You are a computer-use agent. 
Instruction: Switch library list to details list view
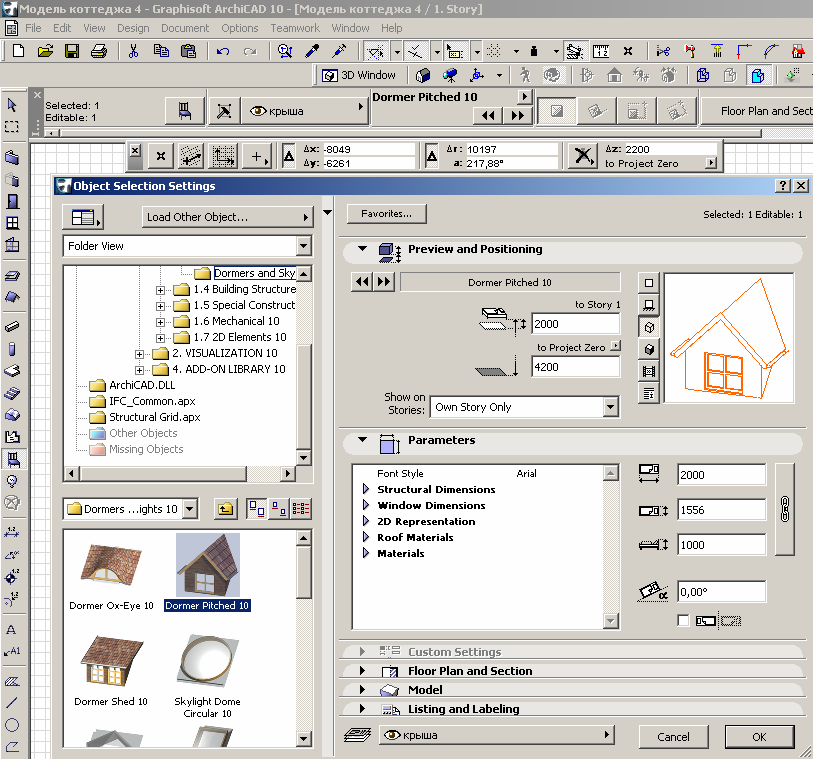[x=301, y=509]
